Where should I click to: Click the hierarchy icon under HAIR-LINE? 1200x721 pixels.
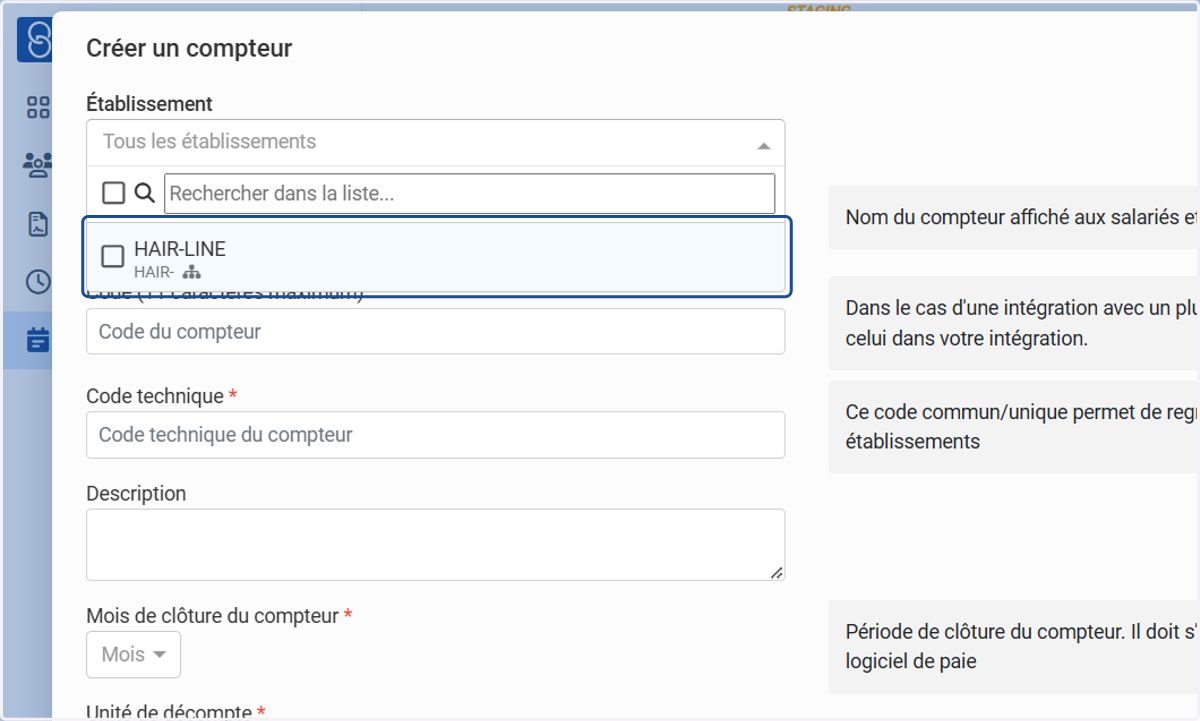[x=192, y=272]
